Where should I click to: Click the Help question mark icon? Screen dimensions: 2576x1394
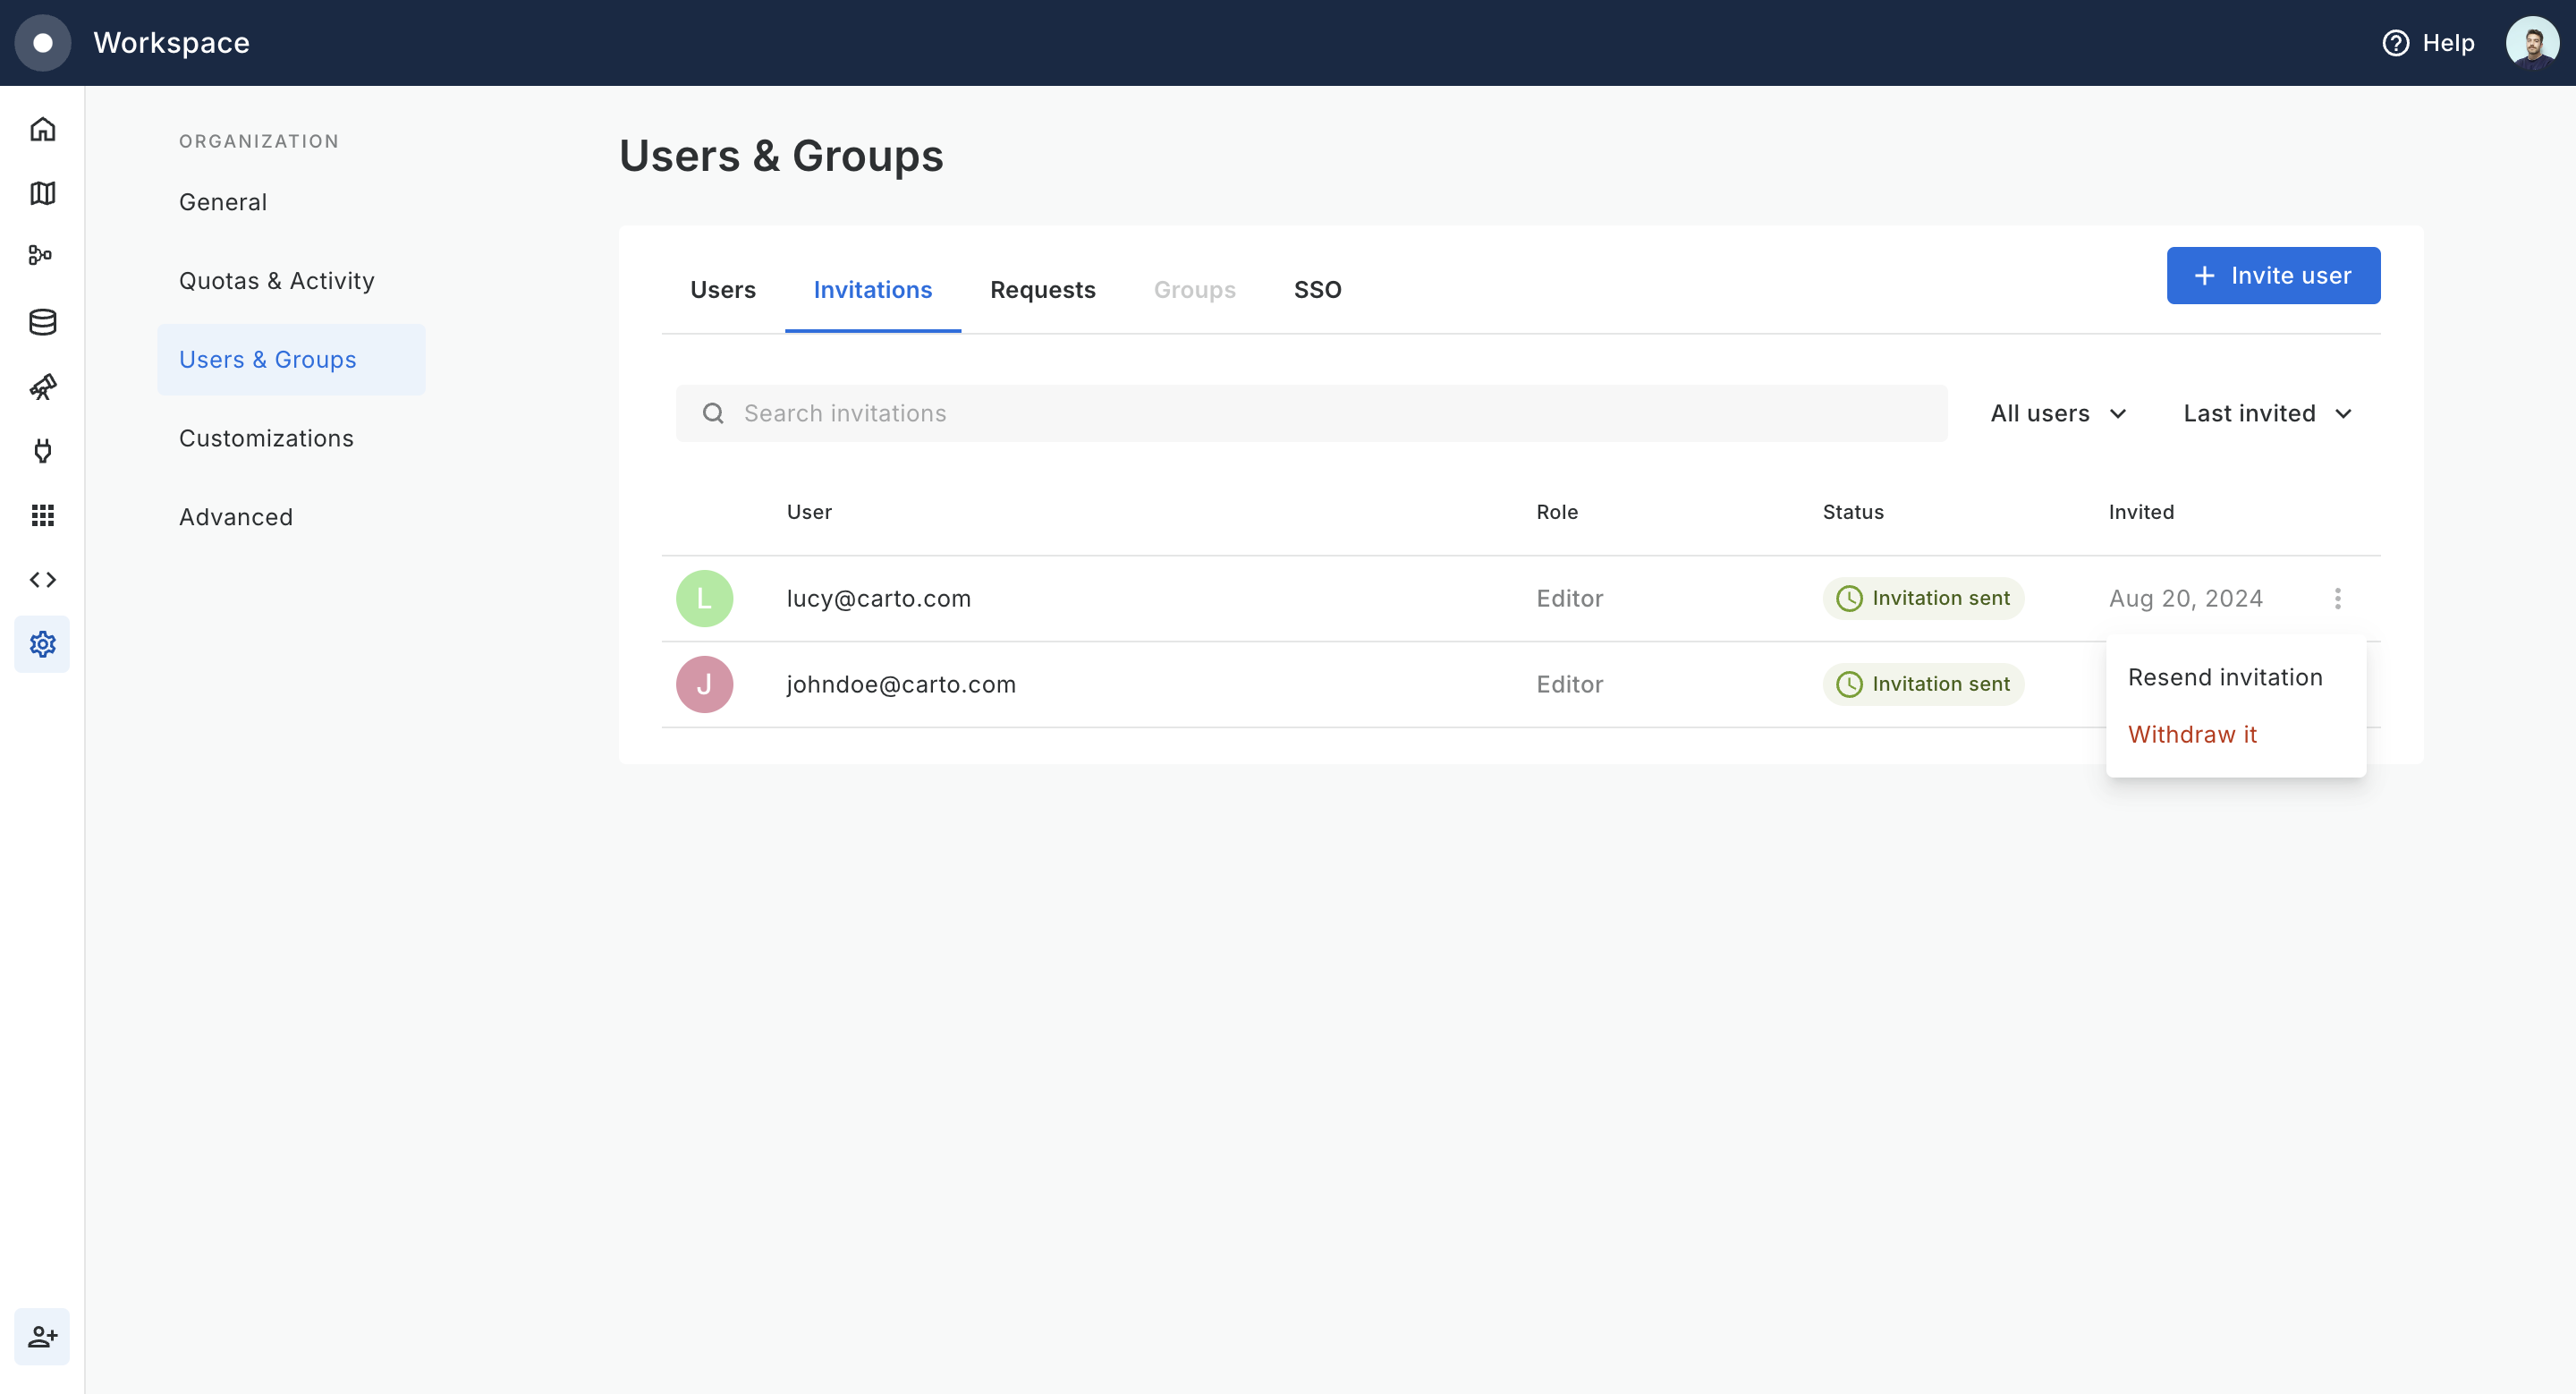point(2395,43)
